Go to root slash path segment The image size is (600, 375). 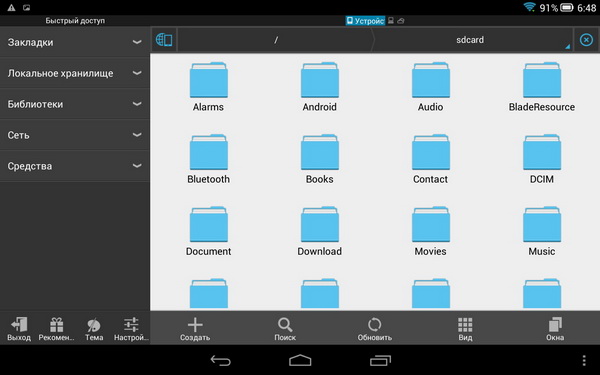276,40
